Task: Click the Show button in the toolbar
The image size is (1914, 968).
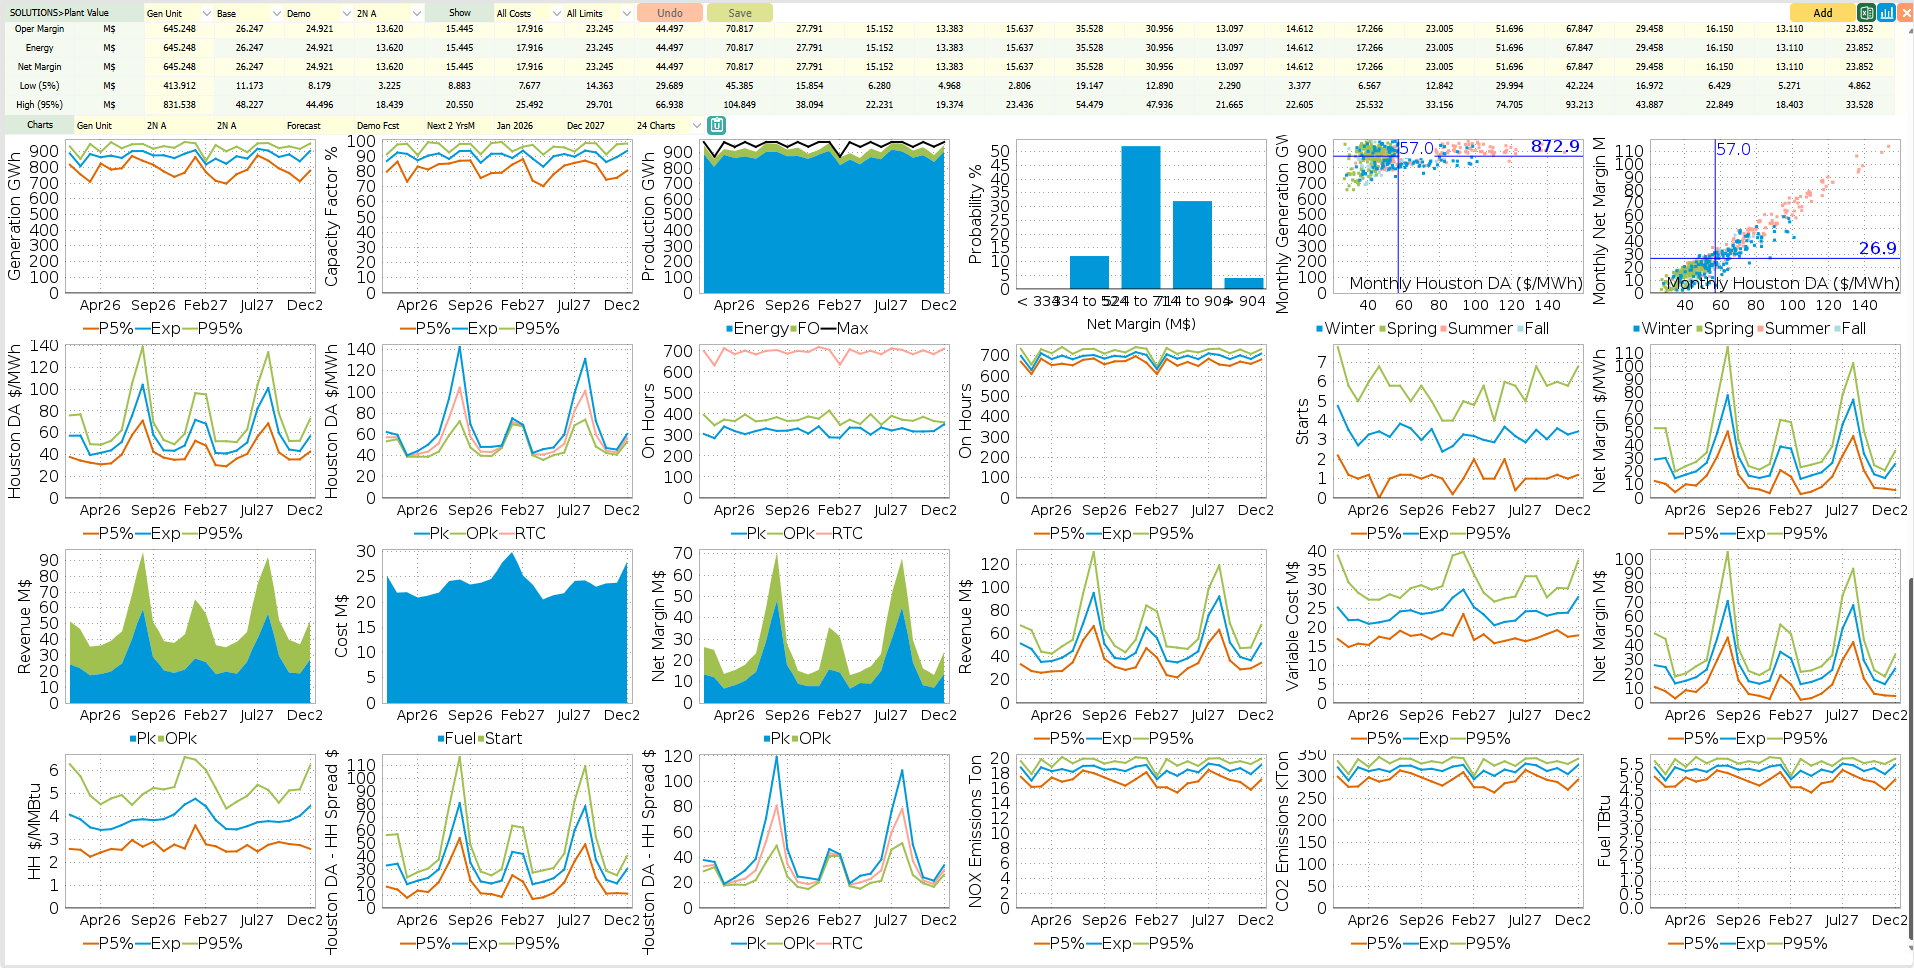Action: tap(459, 13)
